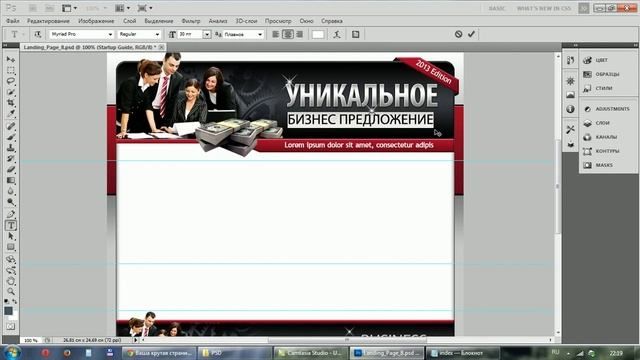Switch to Basic workspace
The image size is (640, 360).
pyautogui.click(x=497, y=8)
